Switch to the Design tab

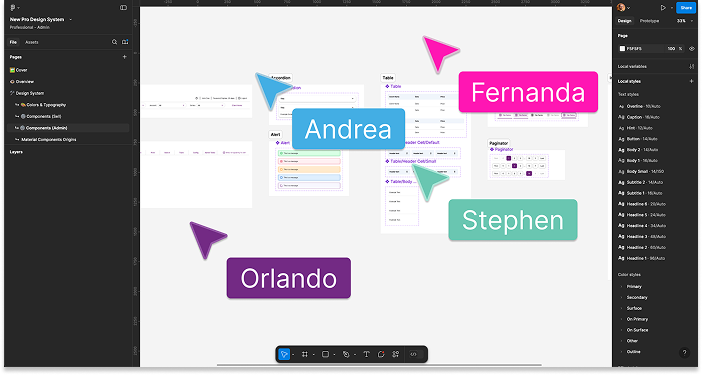(x=625, y=21)
